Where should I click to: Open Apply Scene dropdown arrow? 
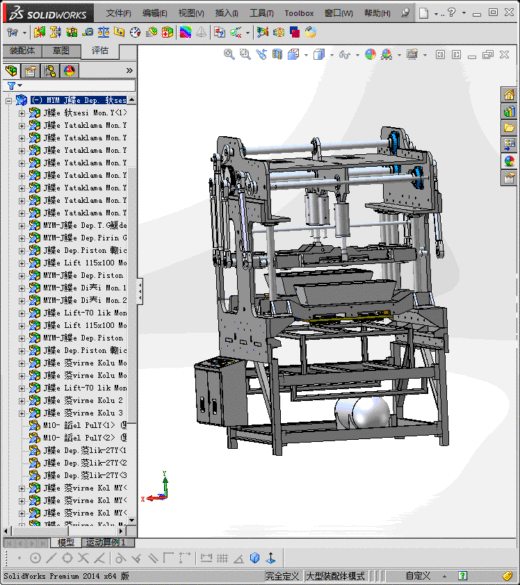tap(399, 55)
